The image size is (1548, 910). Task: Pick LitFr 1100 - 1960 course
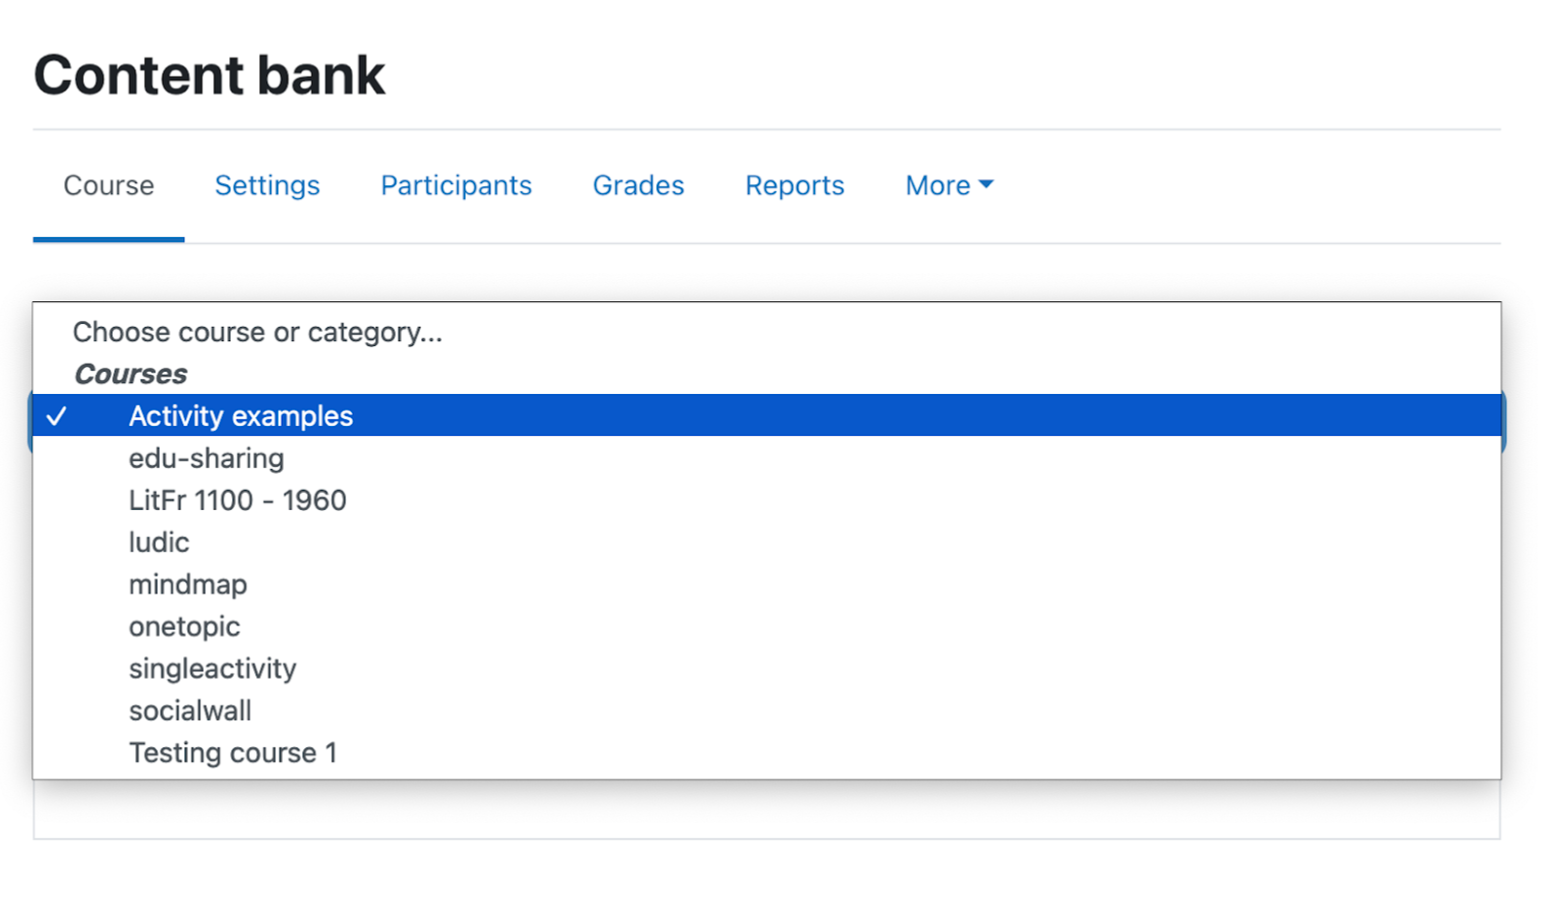[x=767, y=500]
